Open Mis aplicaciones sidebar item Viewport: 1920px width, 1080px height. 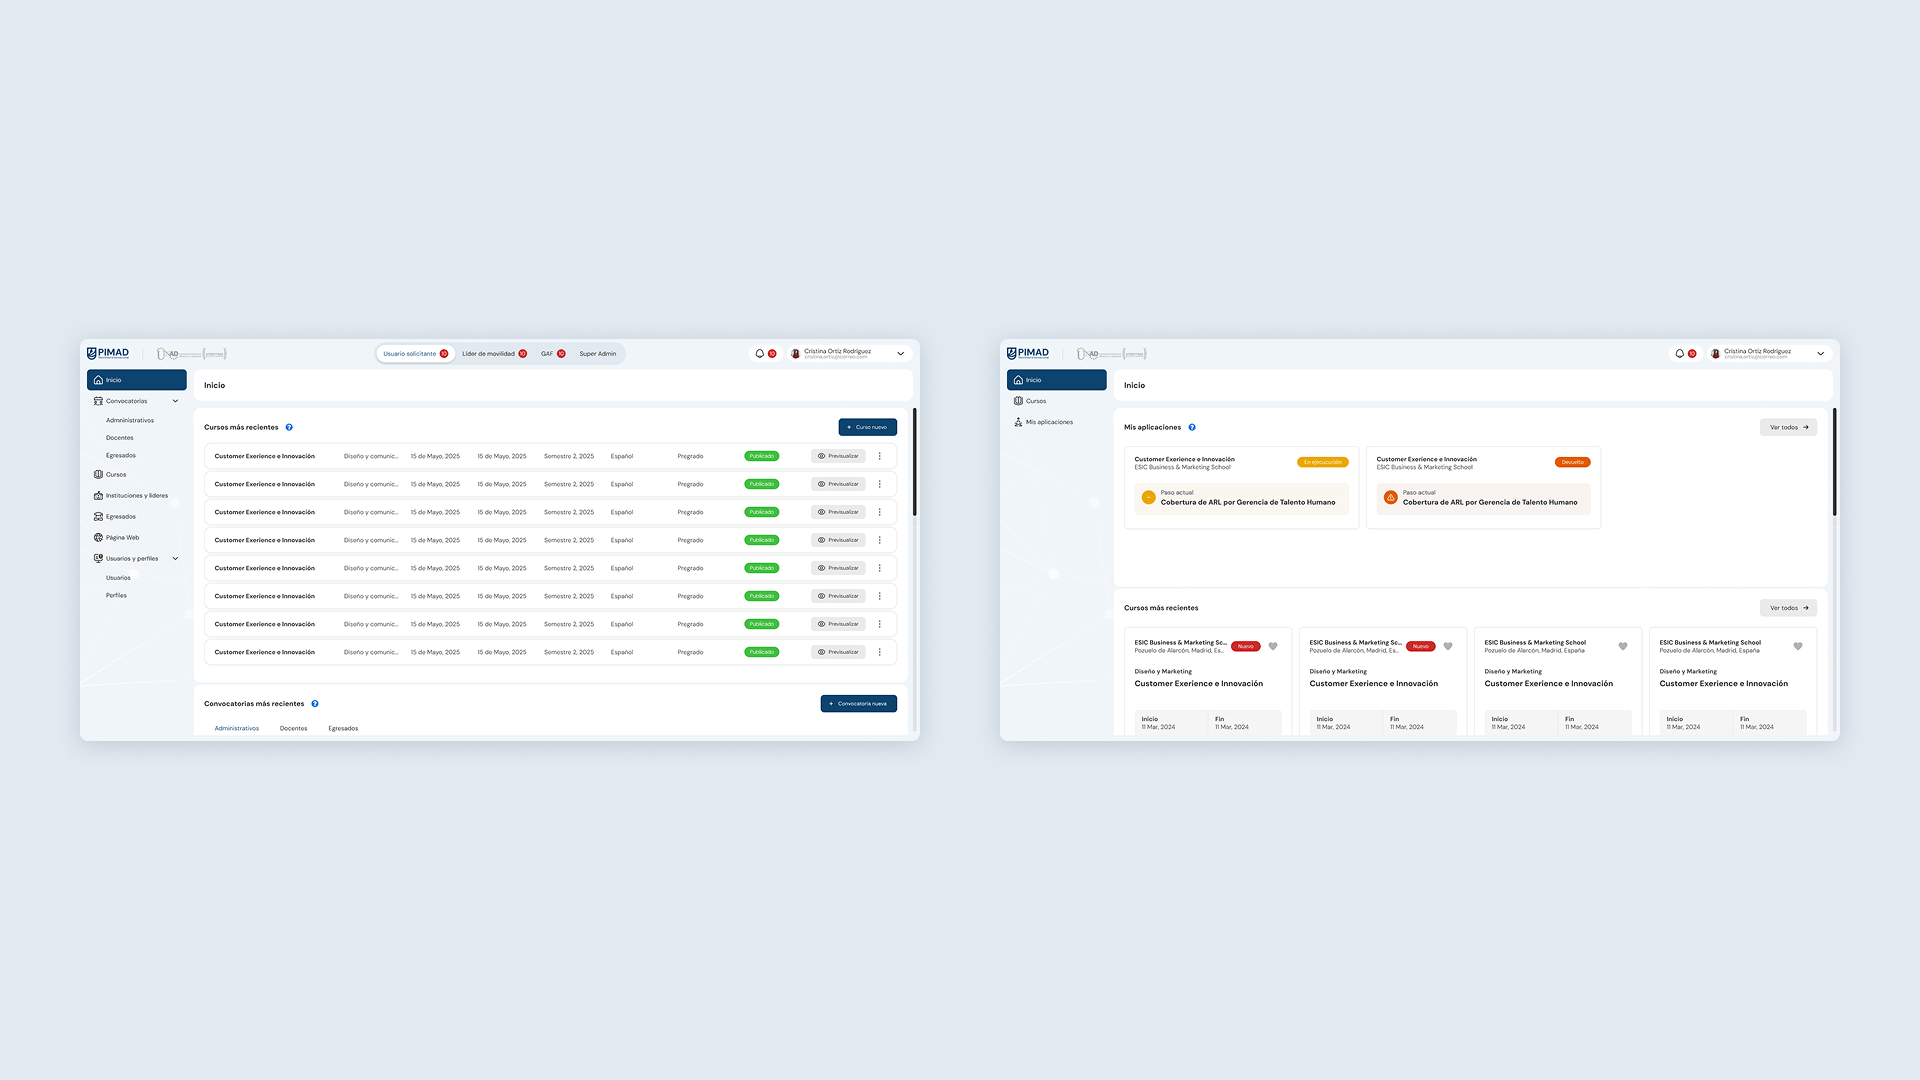pos(1048,422)
